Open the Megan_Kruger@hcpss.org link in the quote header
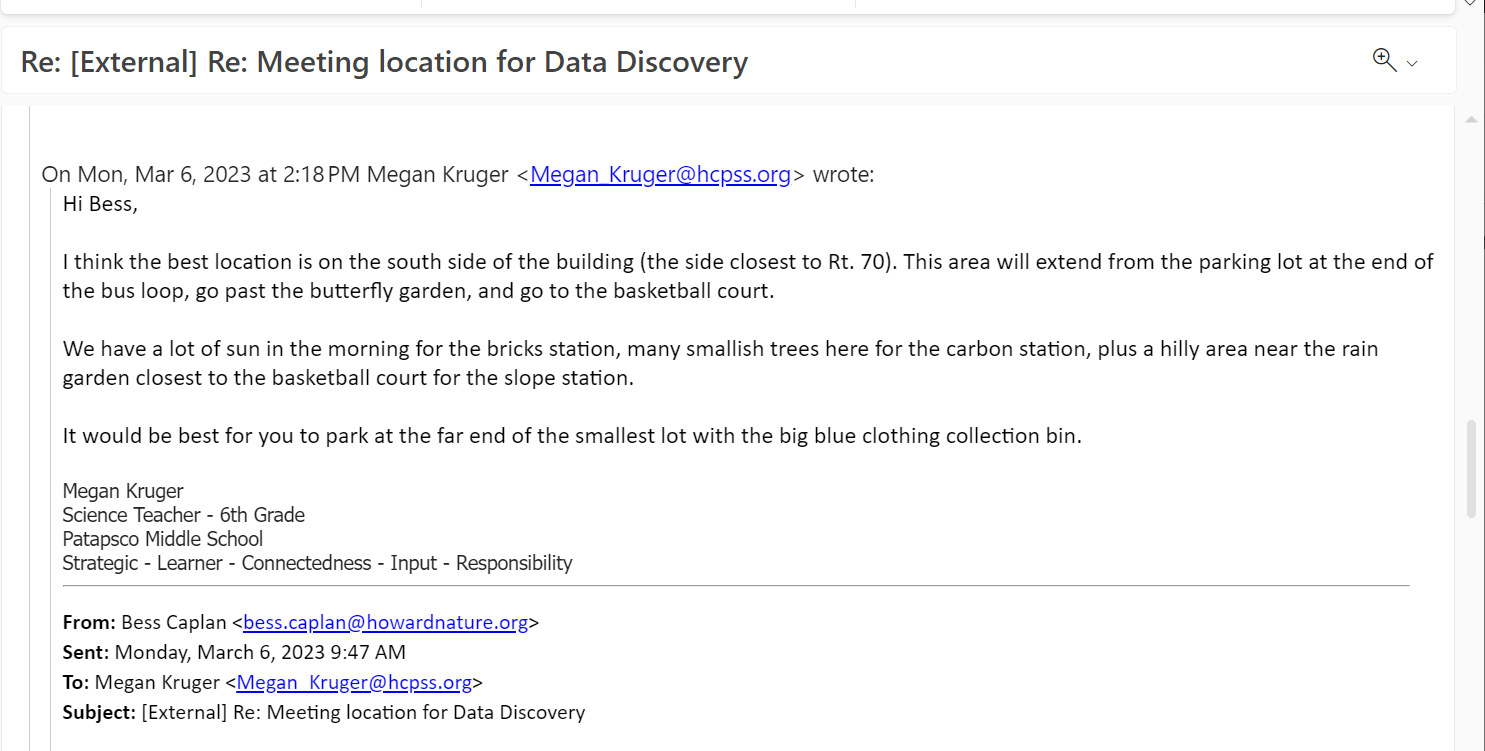 pos(660,174)
